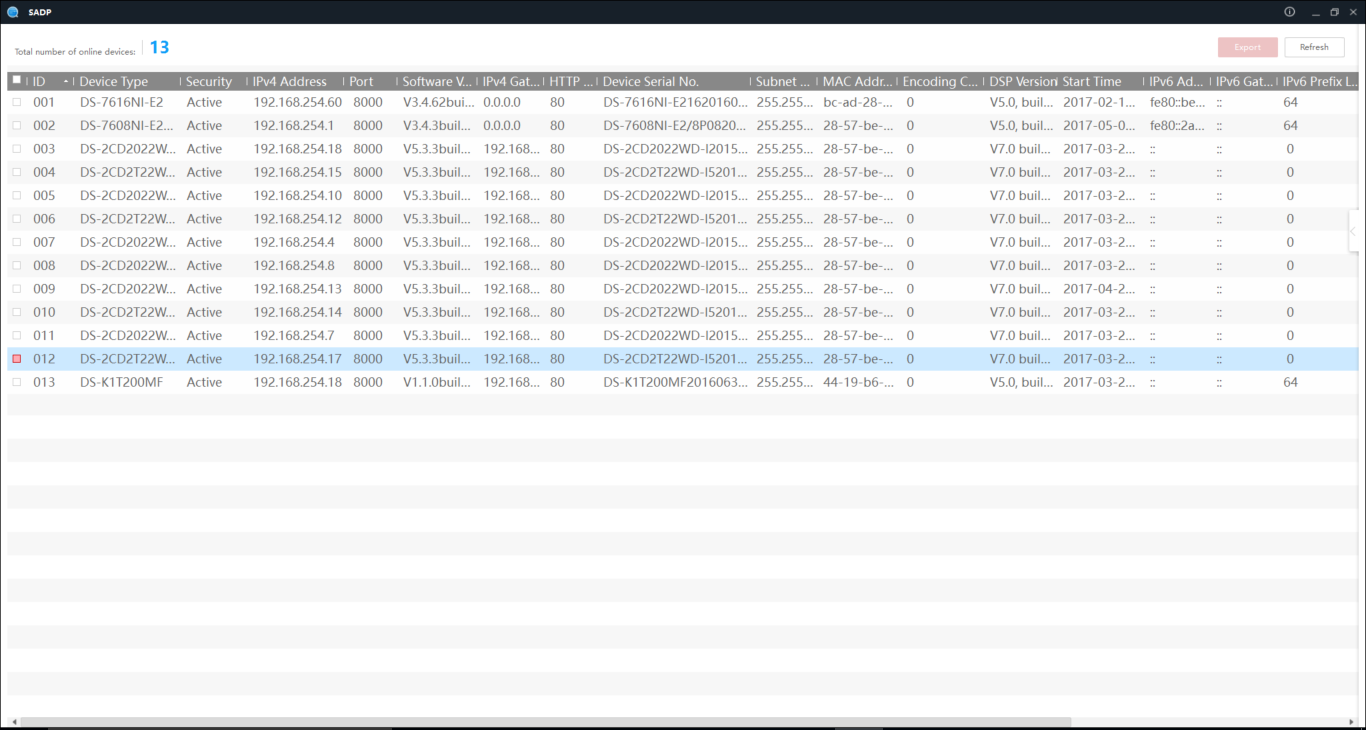Image resolution: width=1366 pixels, height=730 pixels.
Task: Click the ID column sort arrow
Action: [x=66, y=81]
